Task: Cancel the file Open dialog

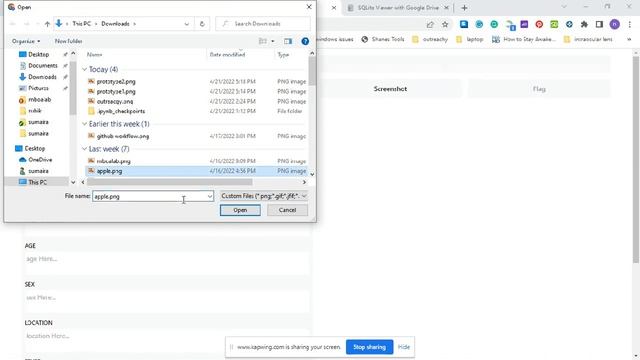Action: [287, 210]
